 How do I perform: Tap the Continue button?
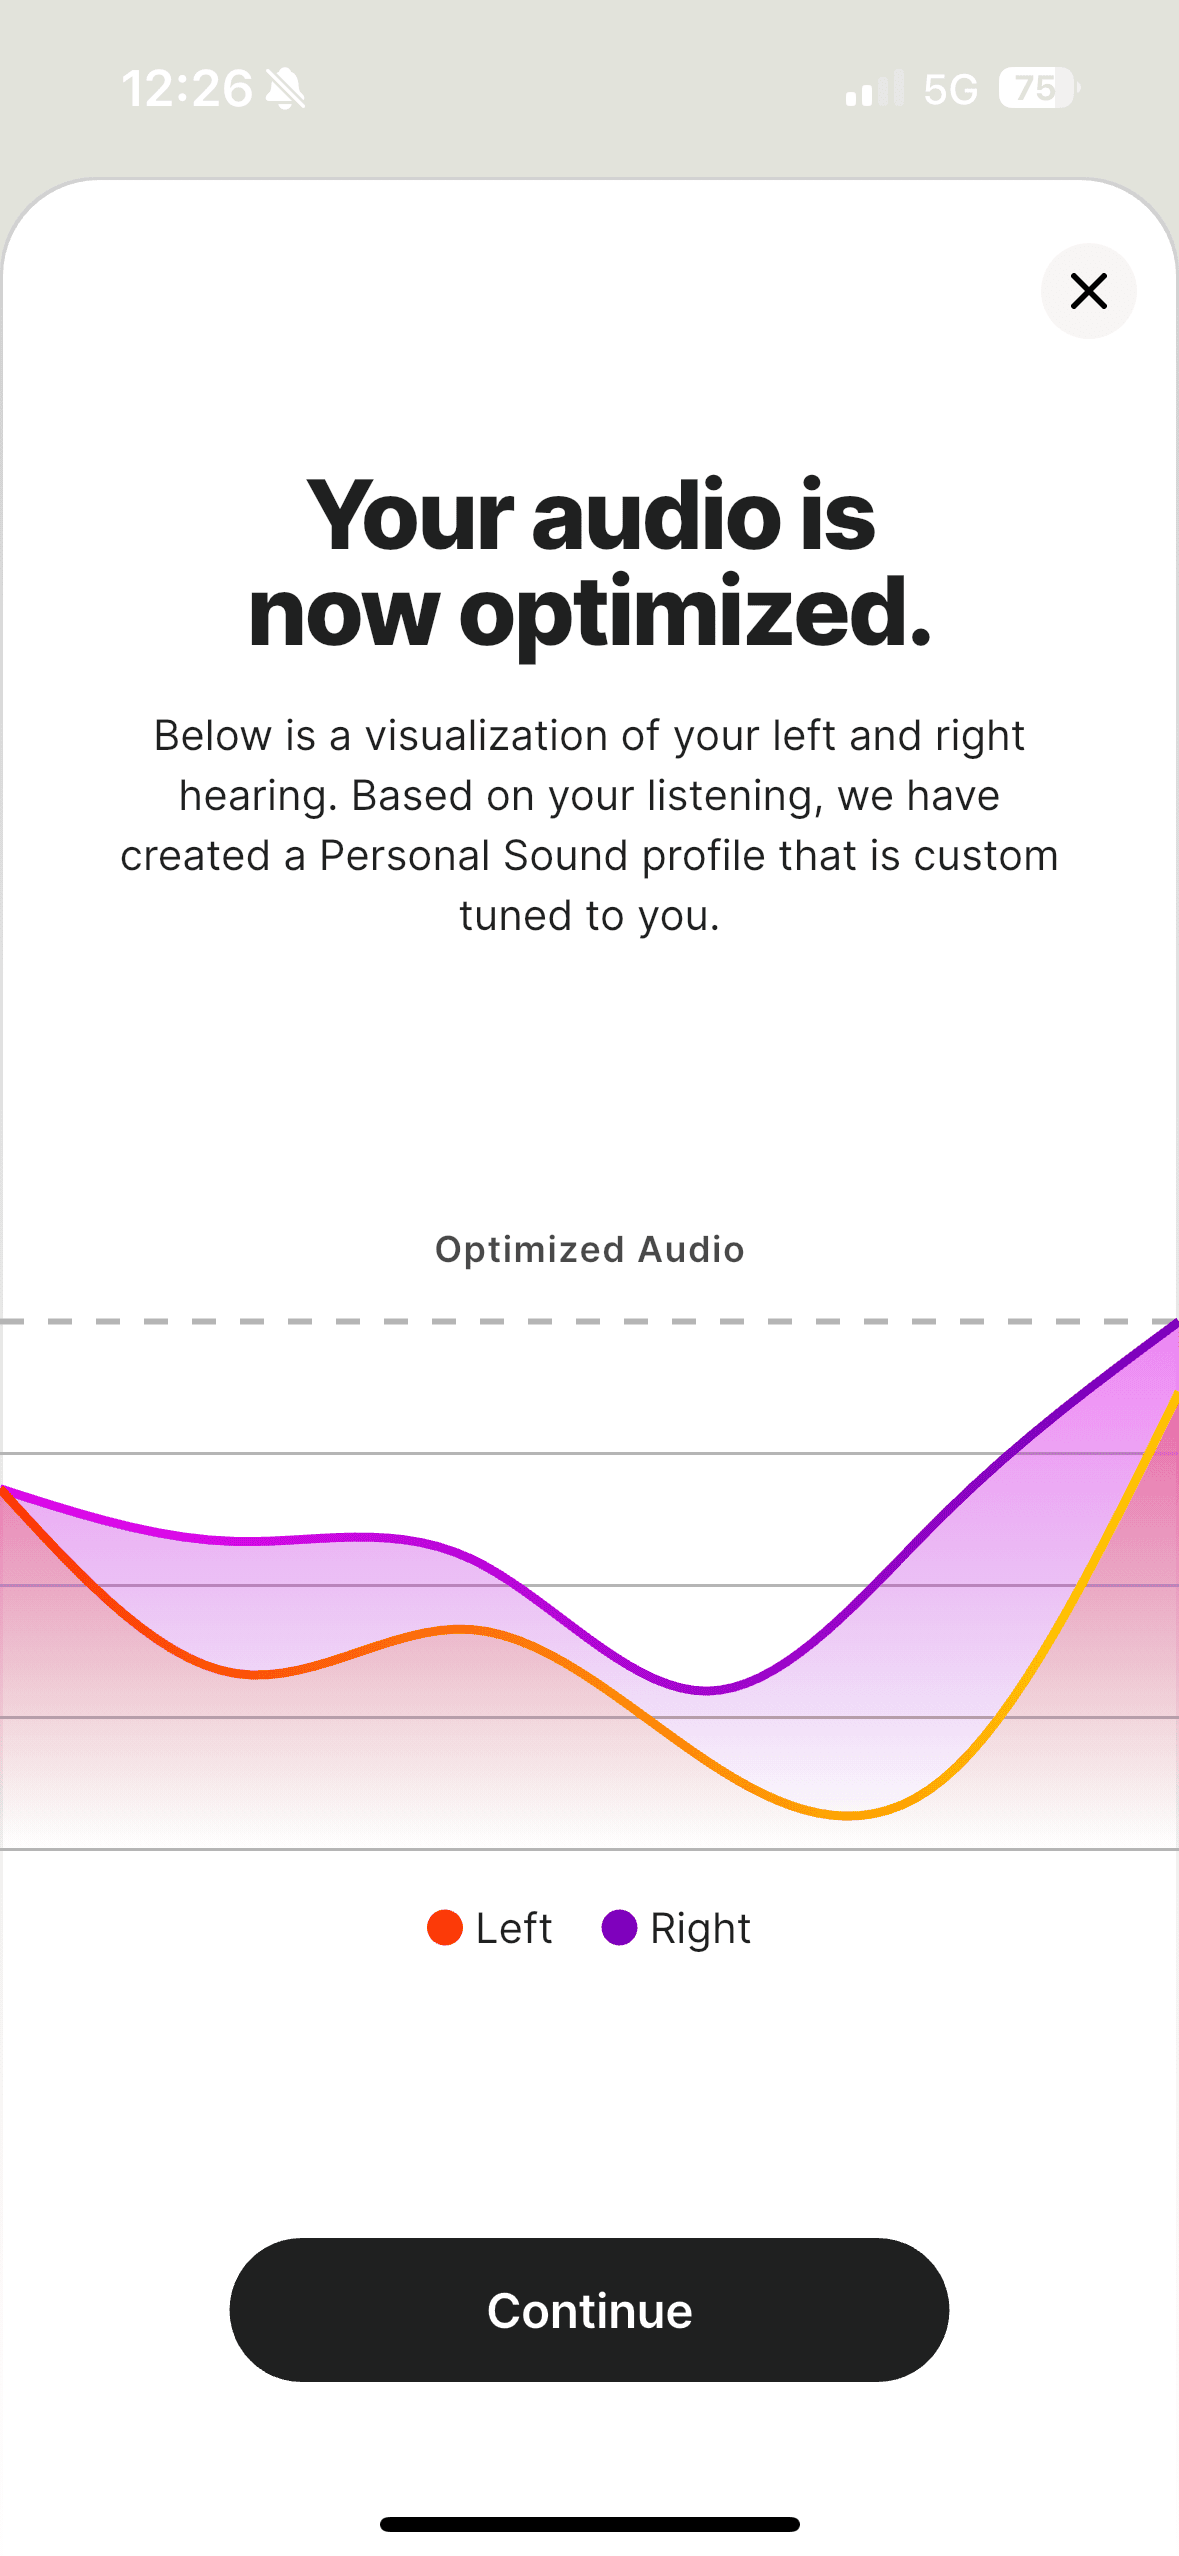pos(589,2309)
